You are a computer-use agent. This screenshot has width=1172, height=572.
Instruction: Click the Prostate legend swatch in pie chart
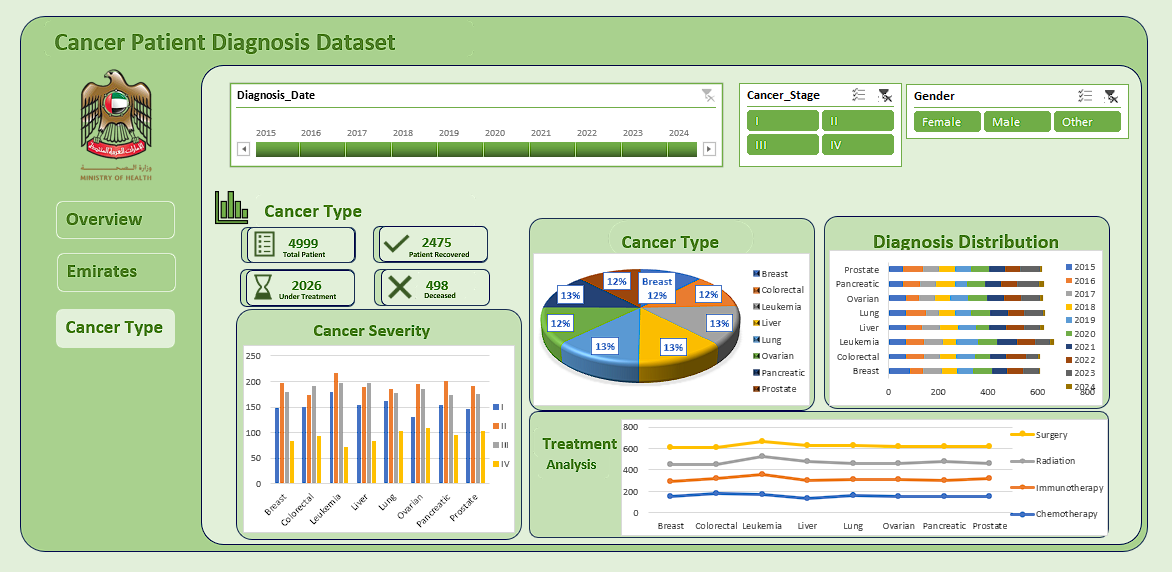click(x=756, y=389)
